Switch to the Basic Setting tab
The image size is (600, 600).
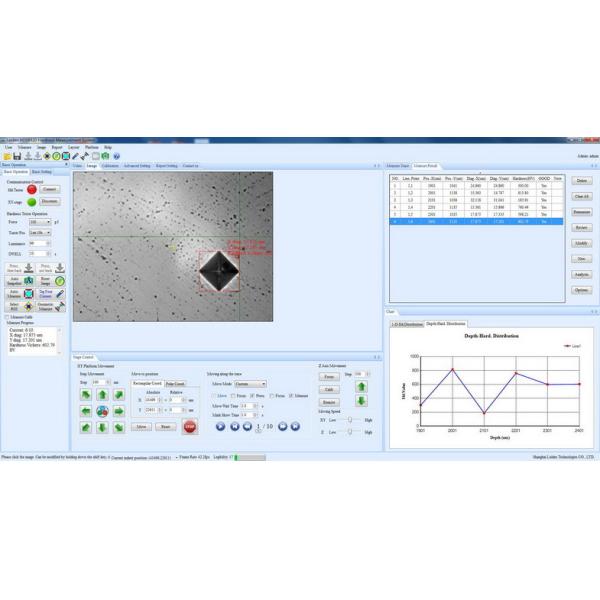[x=42, y=172]
